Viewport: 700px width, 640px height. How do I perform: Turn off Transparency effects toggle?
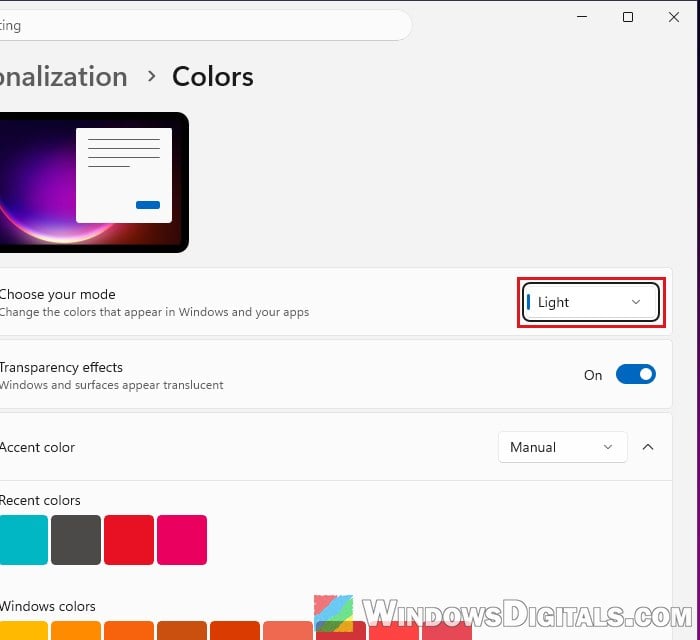[636, 374]
